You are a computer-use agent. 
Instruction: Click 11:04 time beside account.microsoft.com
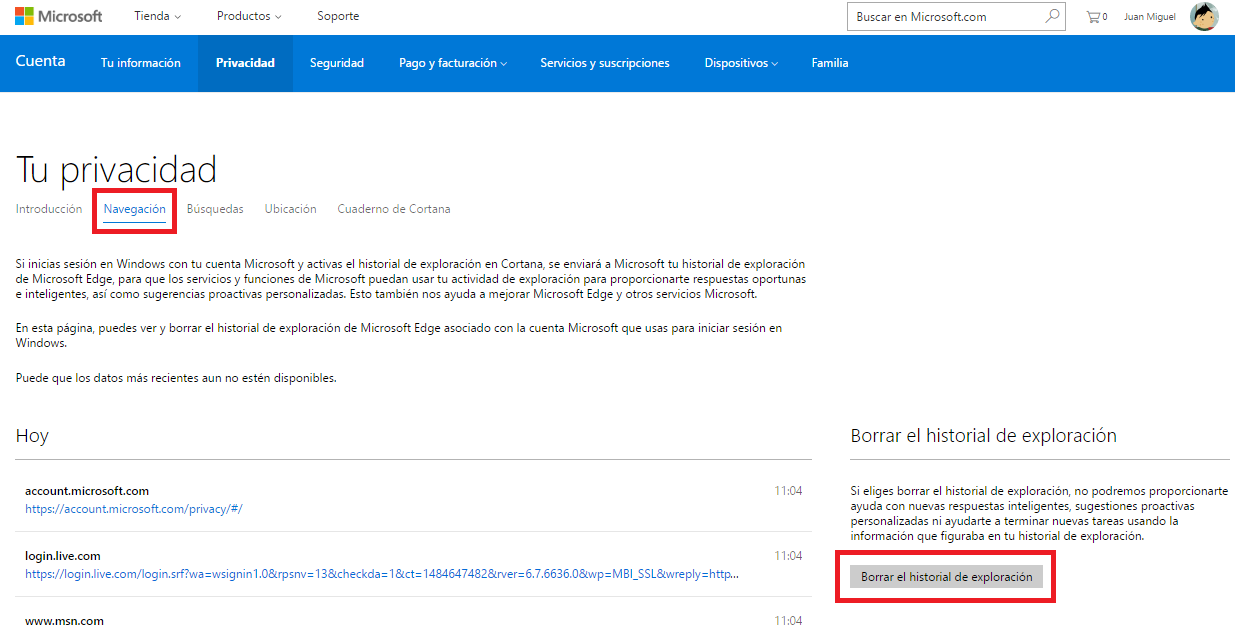(788, 491)
